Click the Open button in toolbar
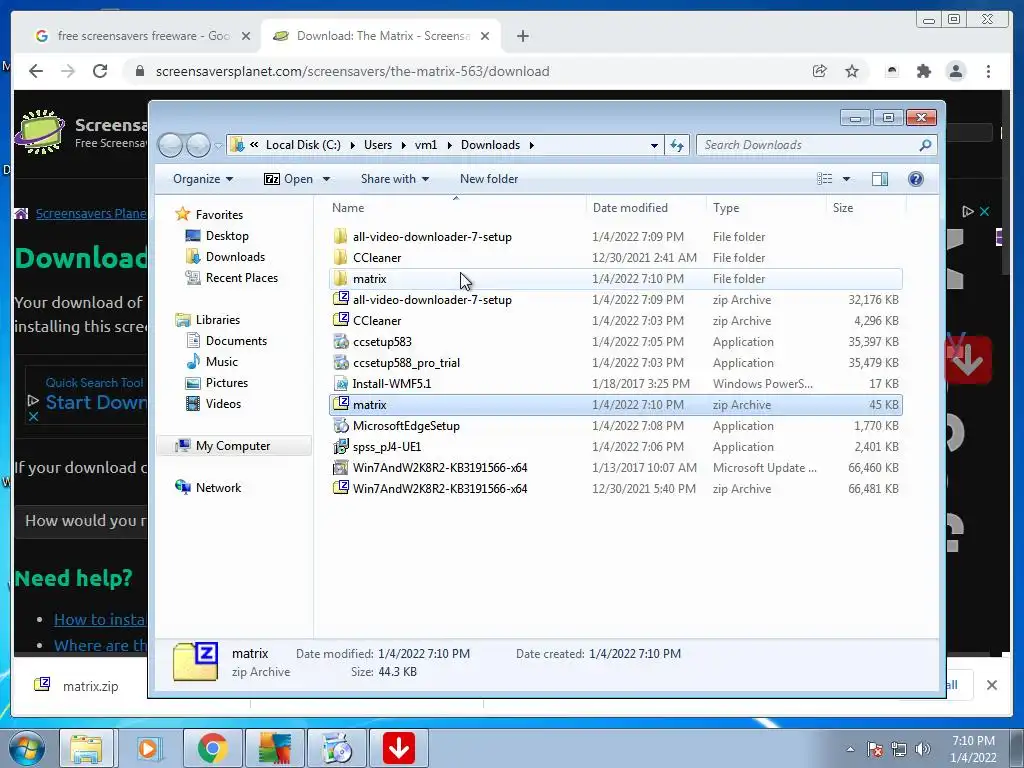Viewport: 1024px width, 768px height. [288, 179]
